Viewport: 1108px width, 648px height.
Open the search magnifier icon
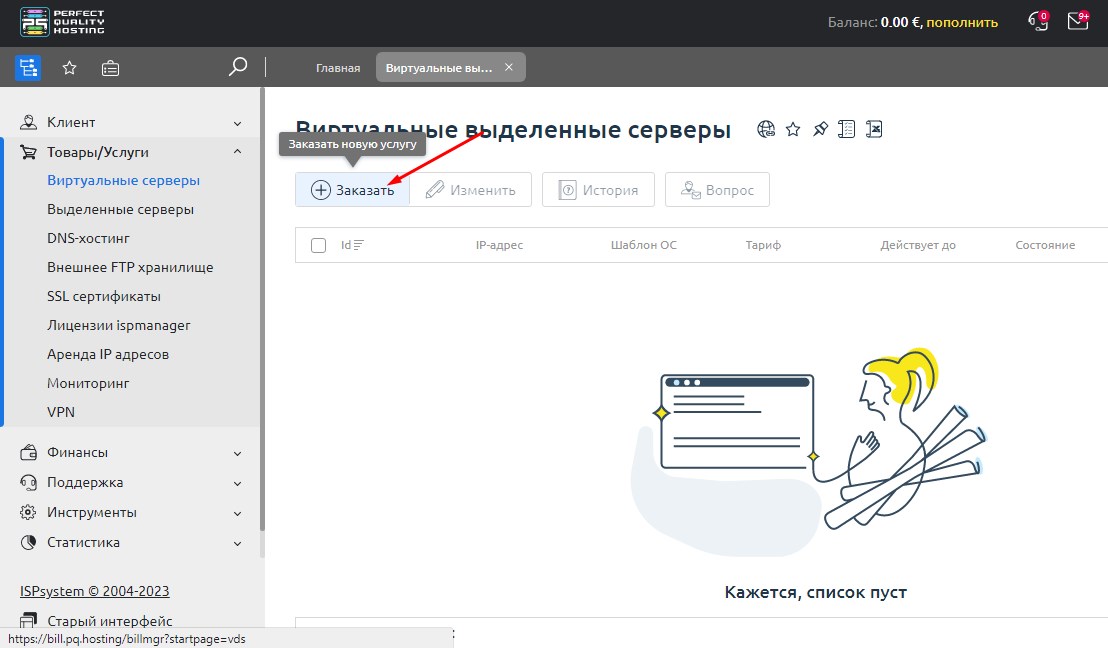[x=237, y=67]
